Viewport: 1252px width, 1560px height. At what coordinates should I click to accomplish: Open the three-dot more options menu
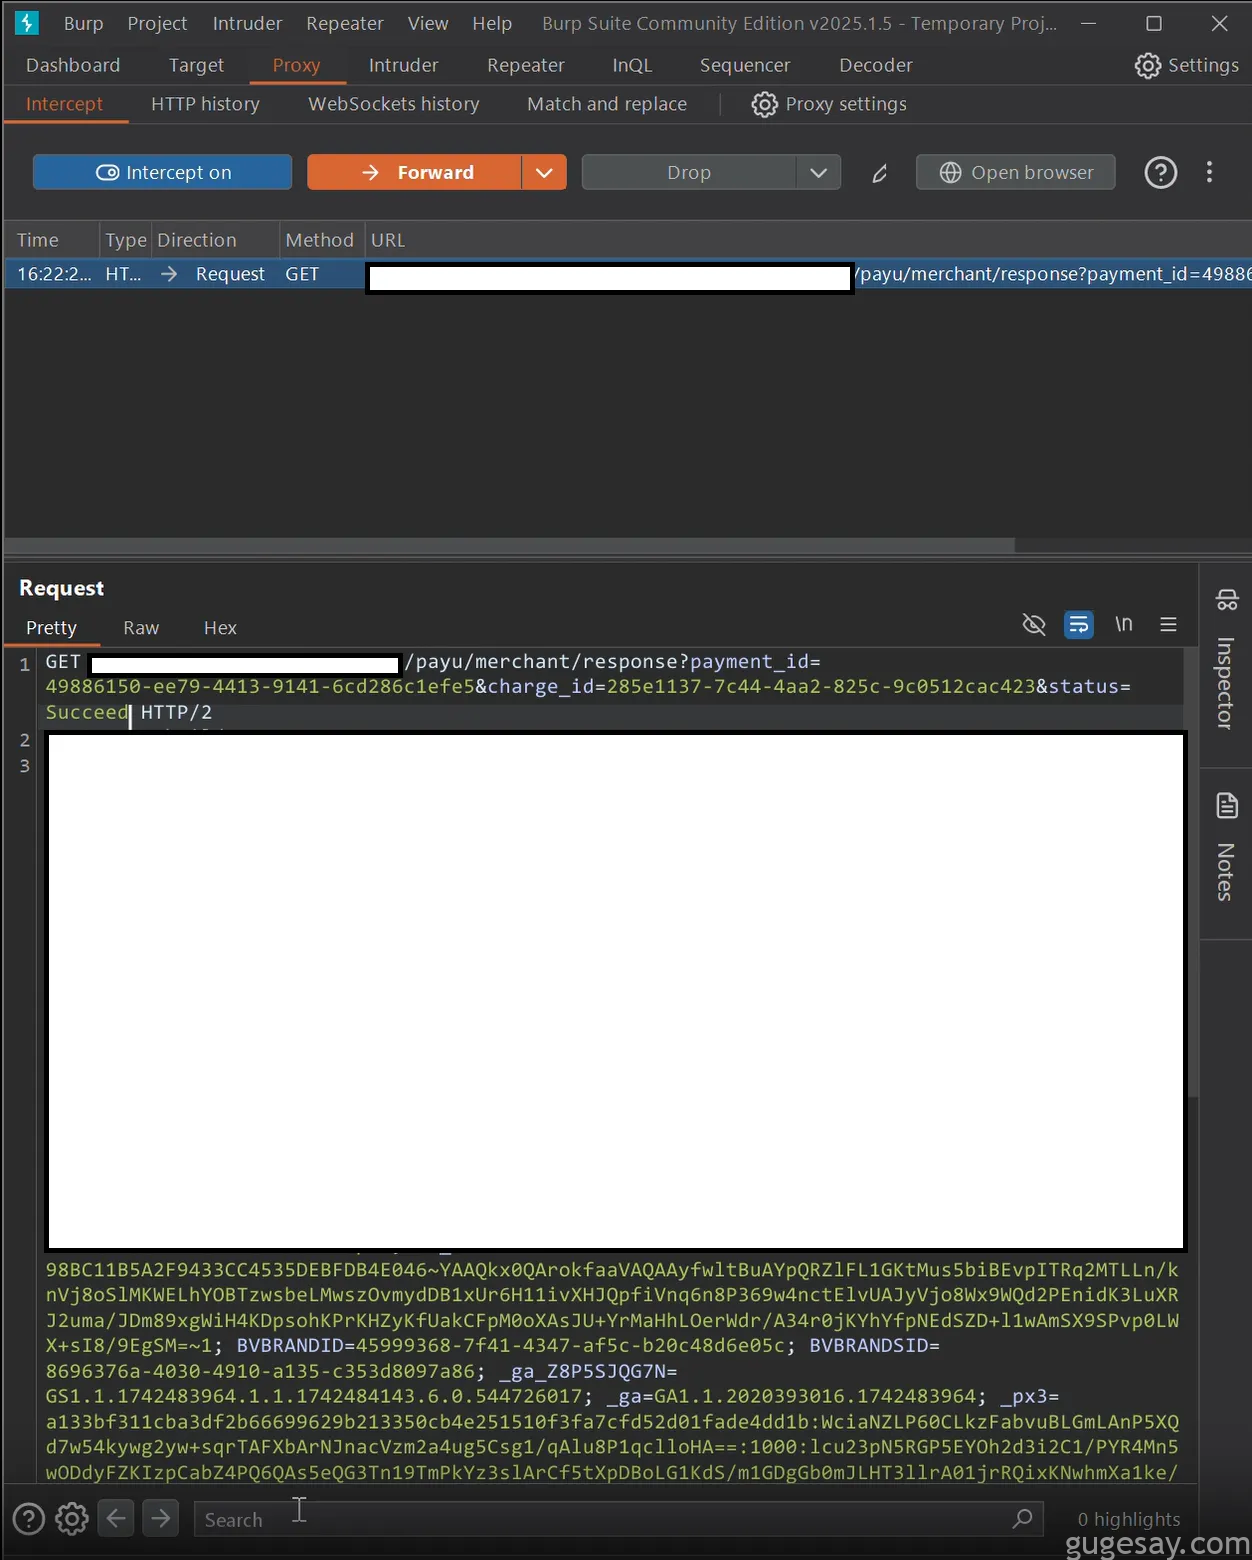point(1209,172)
